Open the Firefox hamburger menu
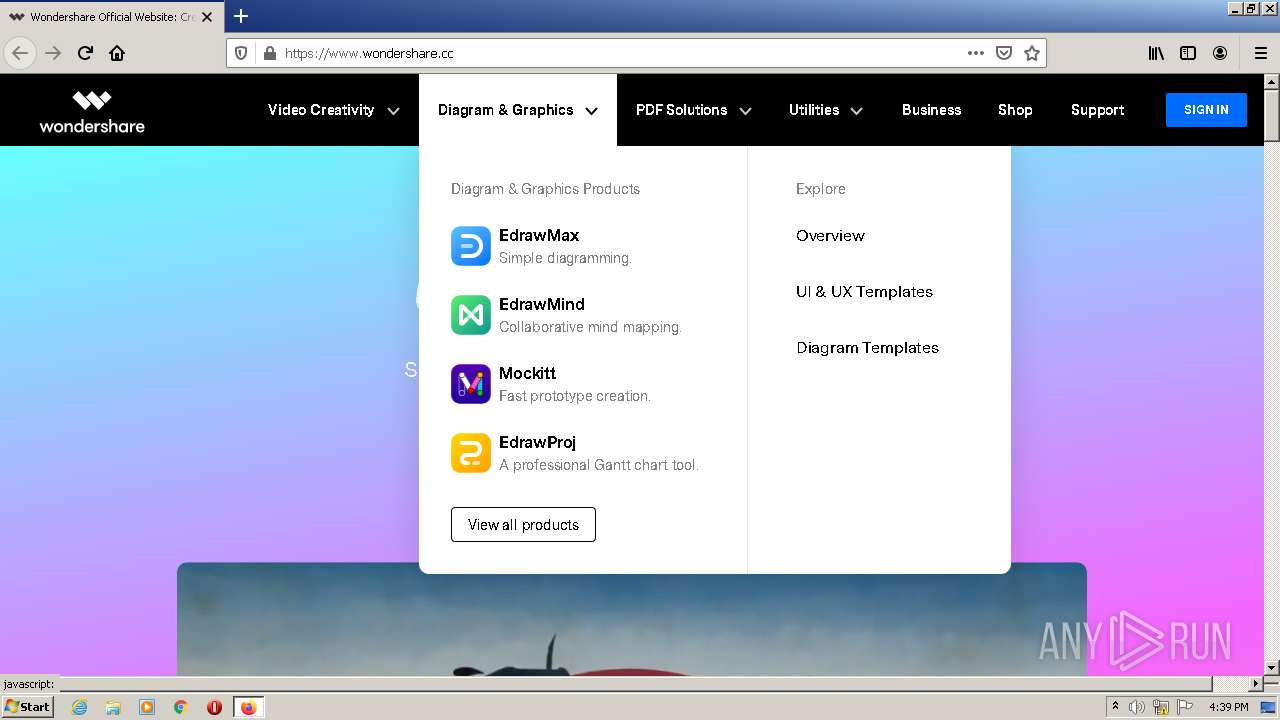 click(x=1261, y=53)
